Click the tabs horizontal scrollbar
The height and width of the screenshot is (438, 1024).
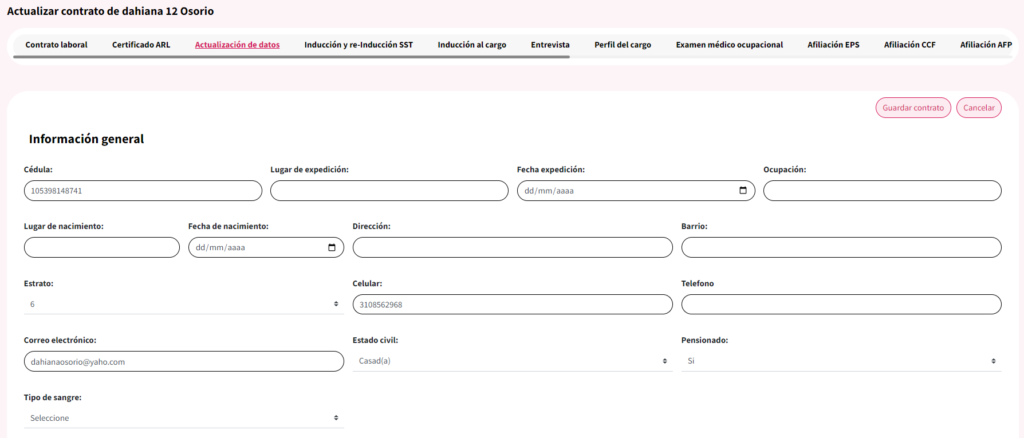tap(291, 57)
